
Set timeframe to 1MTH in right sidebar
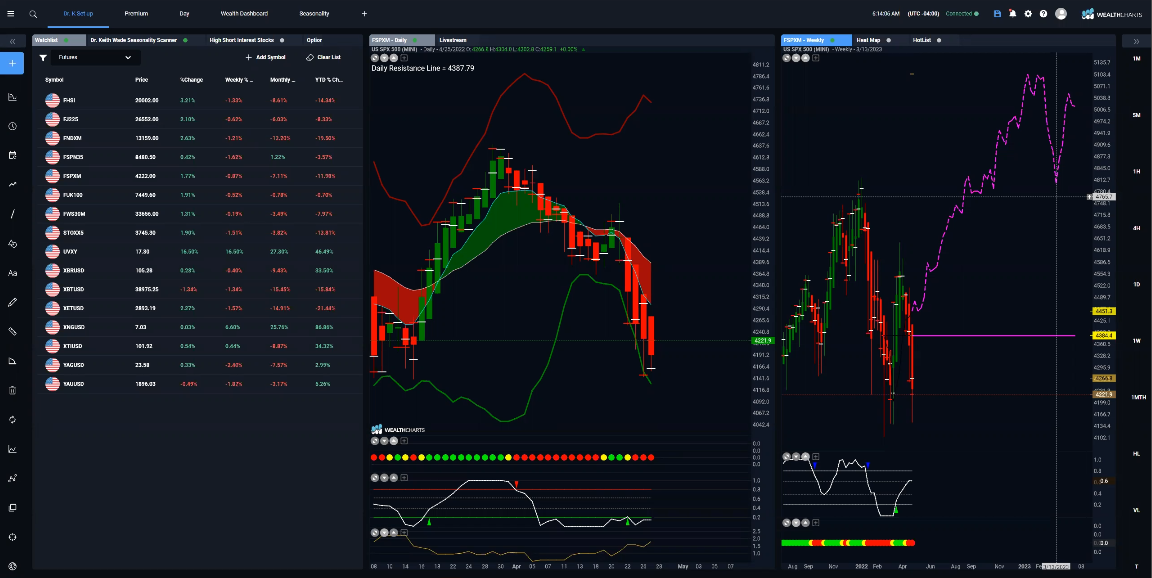(1136, 397)
